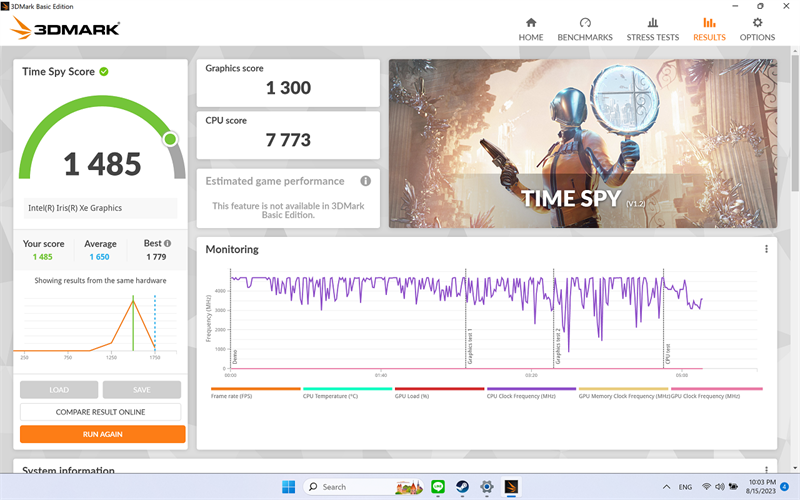The image size is (800, 500).
Task: Click the ENG language indicator
Action: point(685,487)
